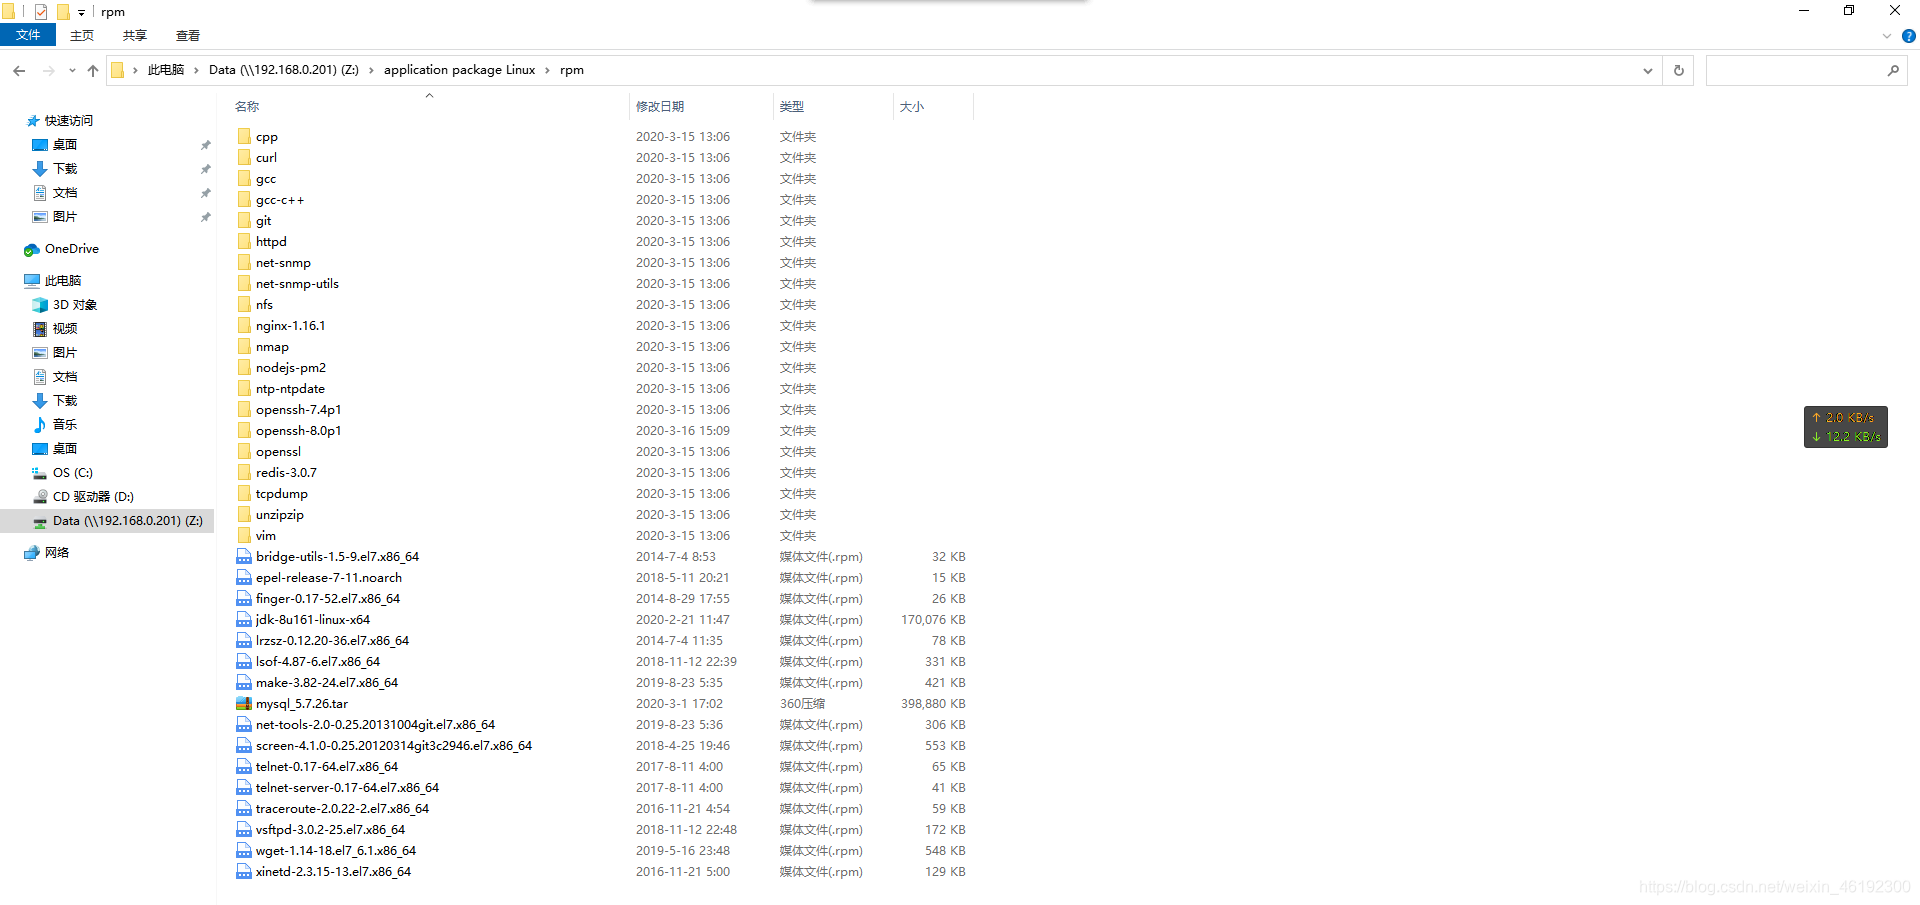Open Explorer help icon
The image size is (1920, 905).
tap(1908, 36)
